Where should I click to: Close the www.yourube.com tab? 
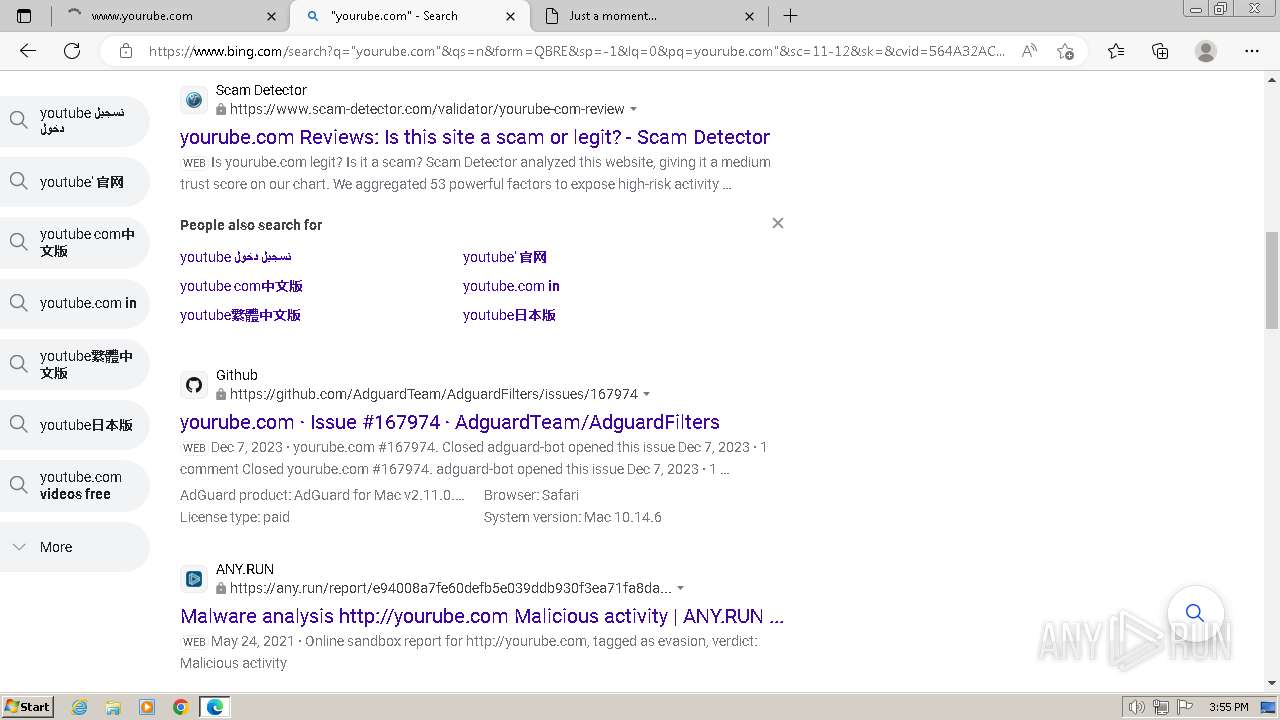click(x=272, y=16)
